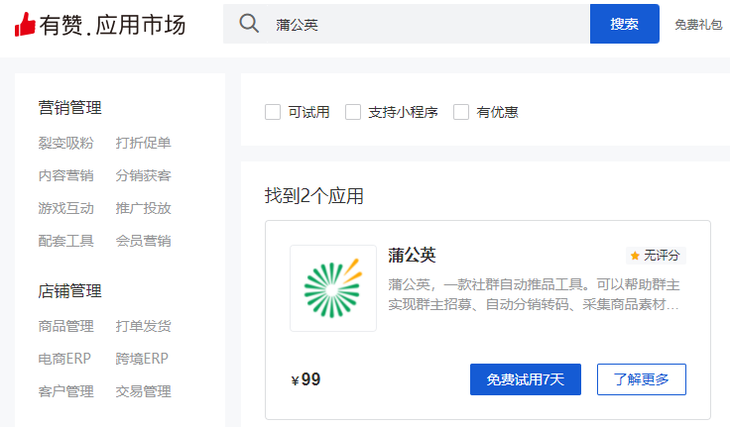Open 配套工具 category
The height and width of the screenshot is (427, 730).
[66, 241]
